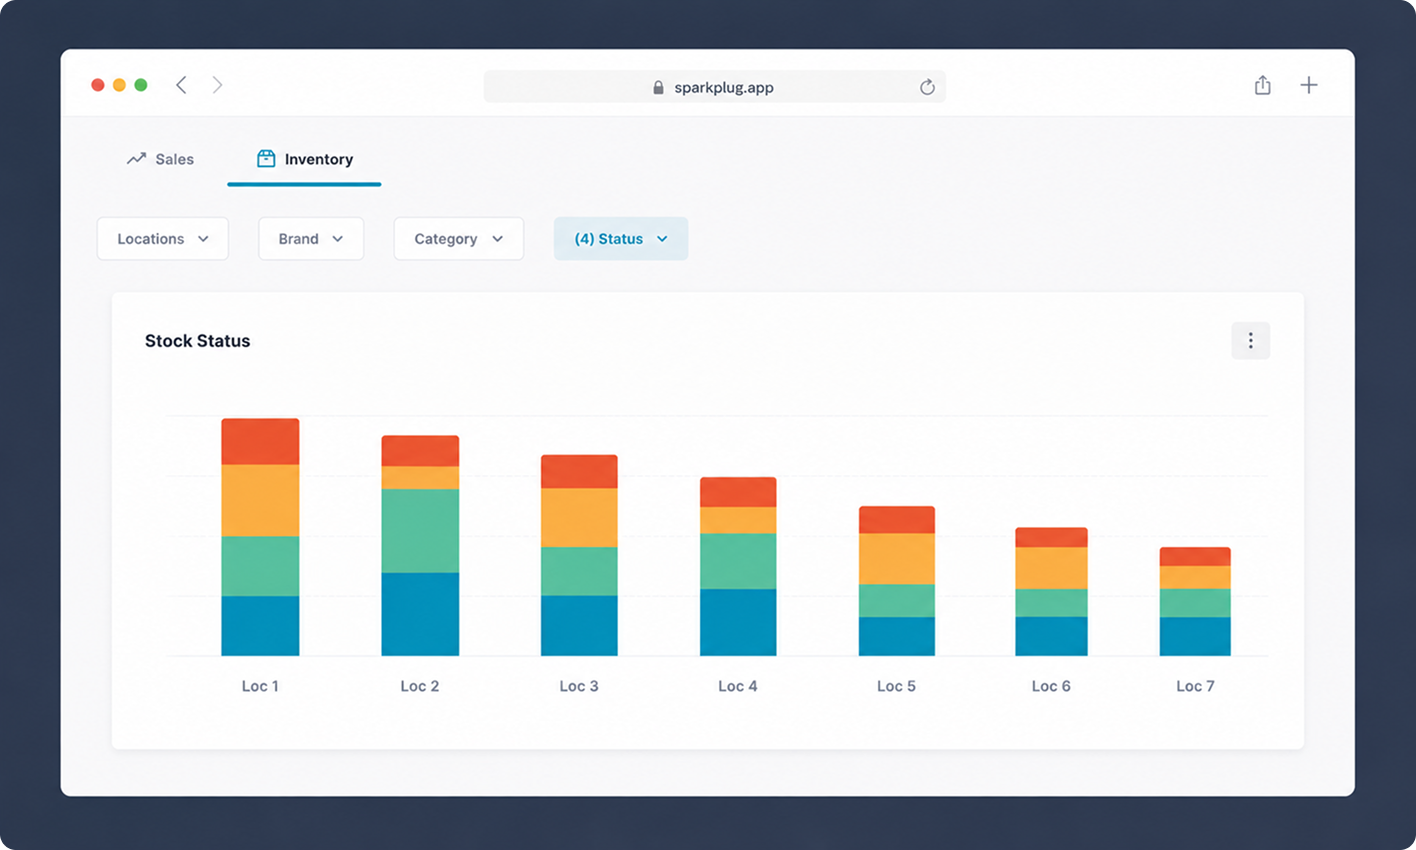The width and height of the screenshot is (1416, 850).
Task: Reload the sparkplug.app page
Action: 927,87
